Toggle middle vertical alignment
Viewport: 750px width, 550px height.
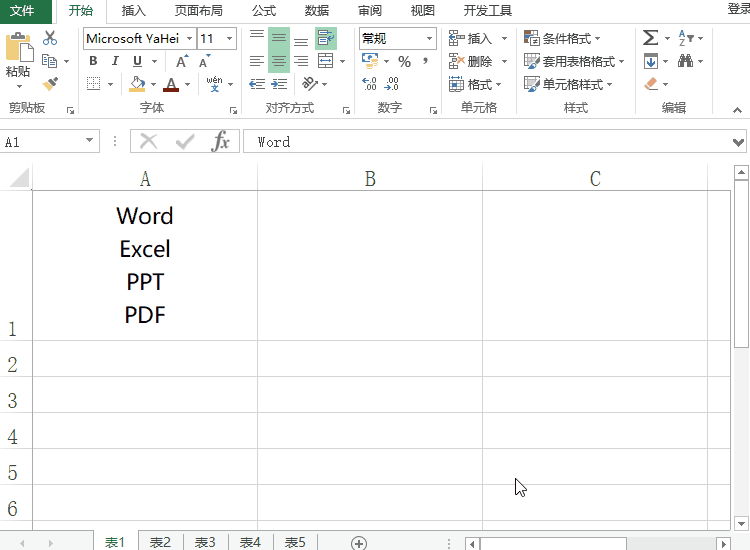tap(279, 38)
